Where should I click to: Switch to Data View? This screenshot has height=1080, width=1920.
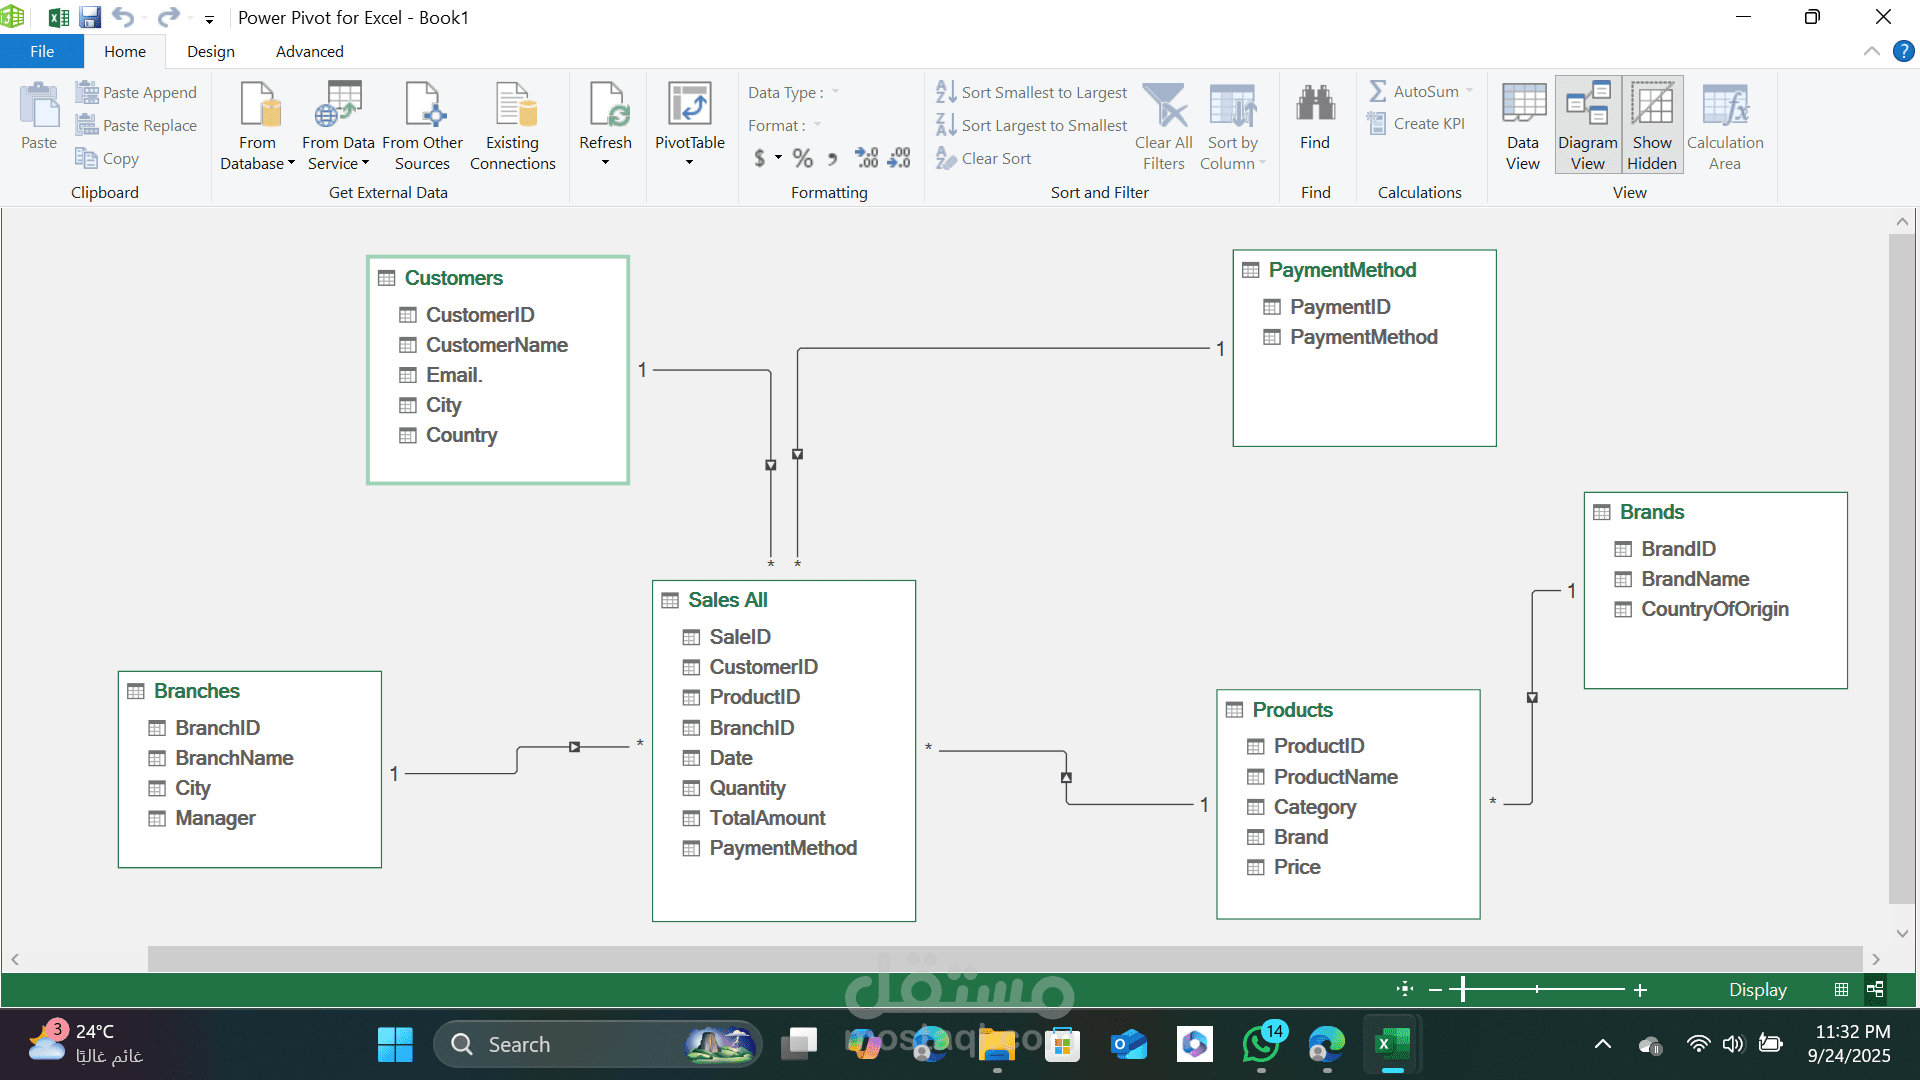tap(1523, 126)
